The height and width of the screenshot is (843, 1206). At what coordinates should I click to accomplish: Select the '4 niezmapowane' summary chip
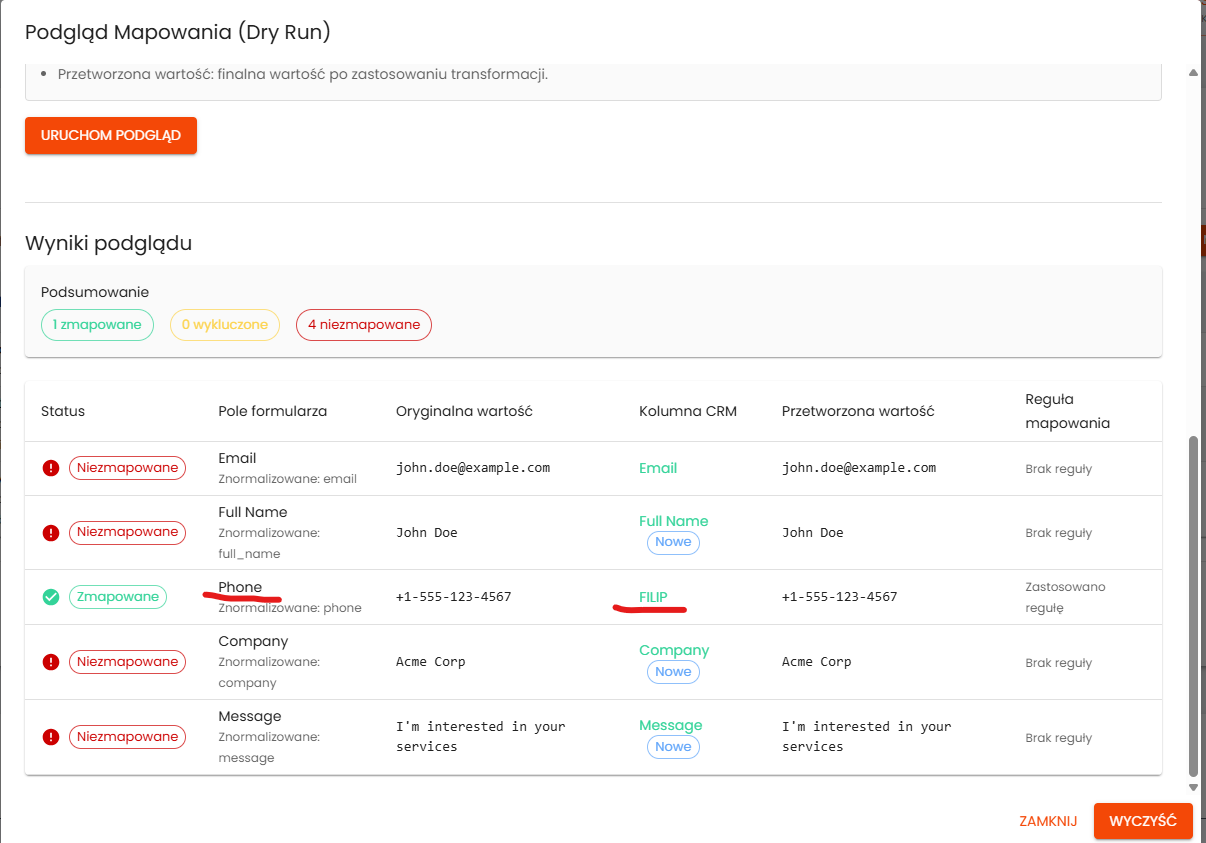click(364, 325)
